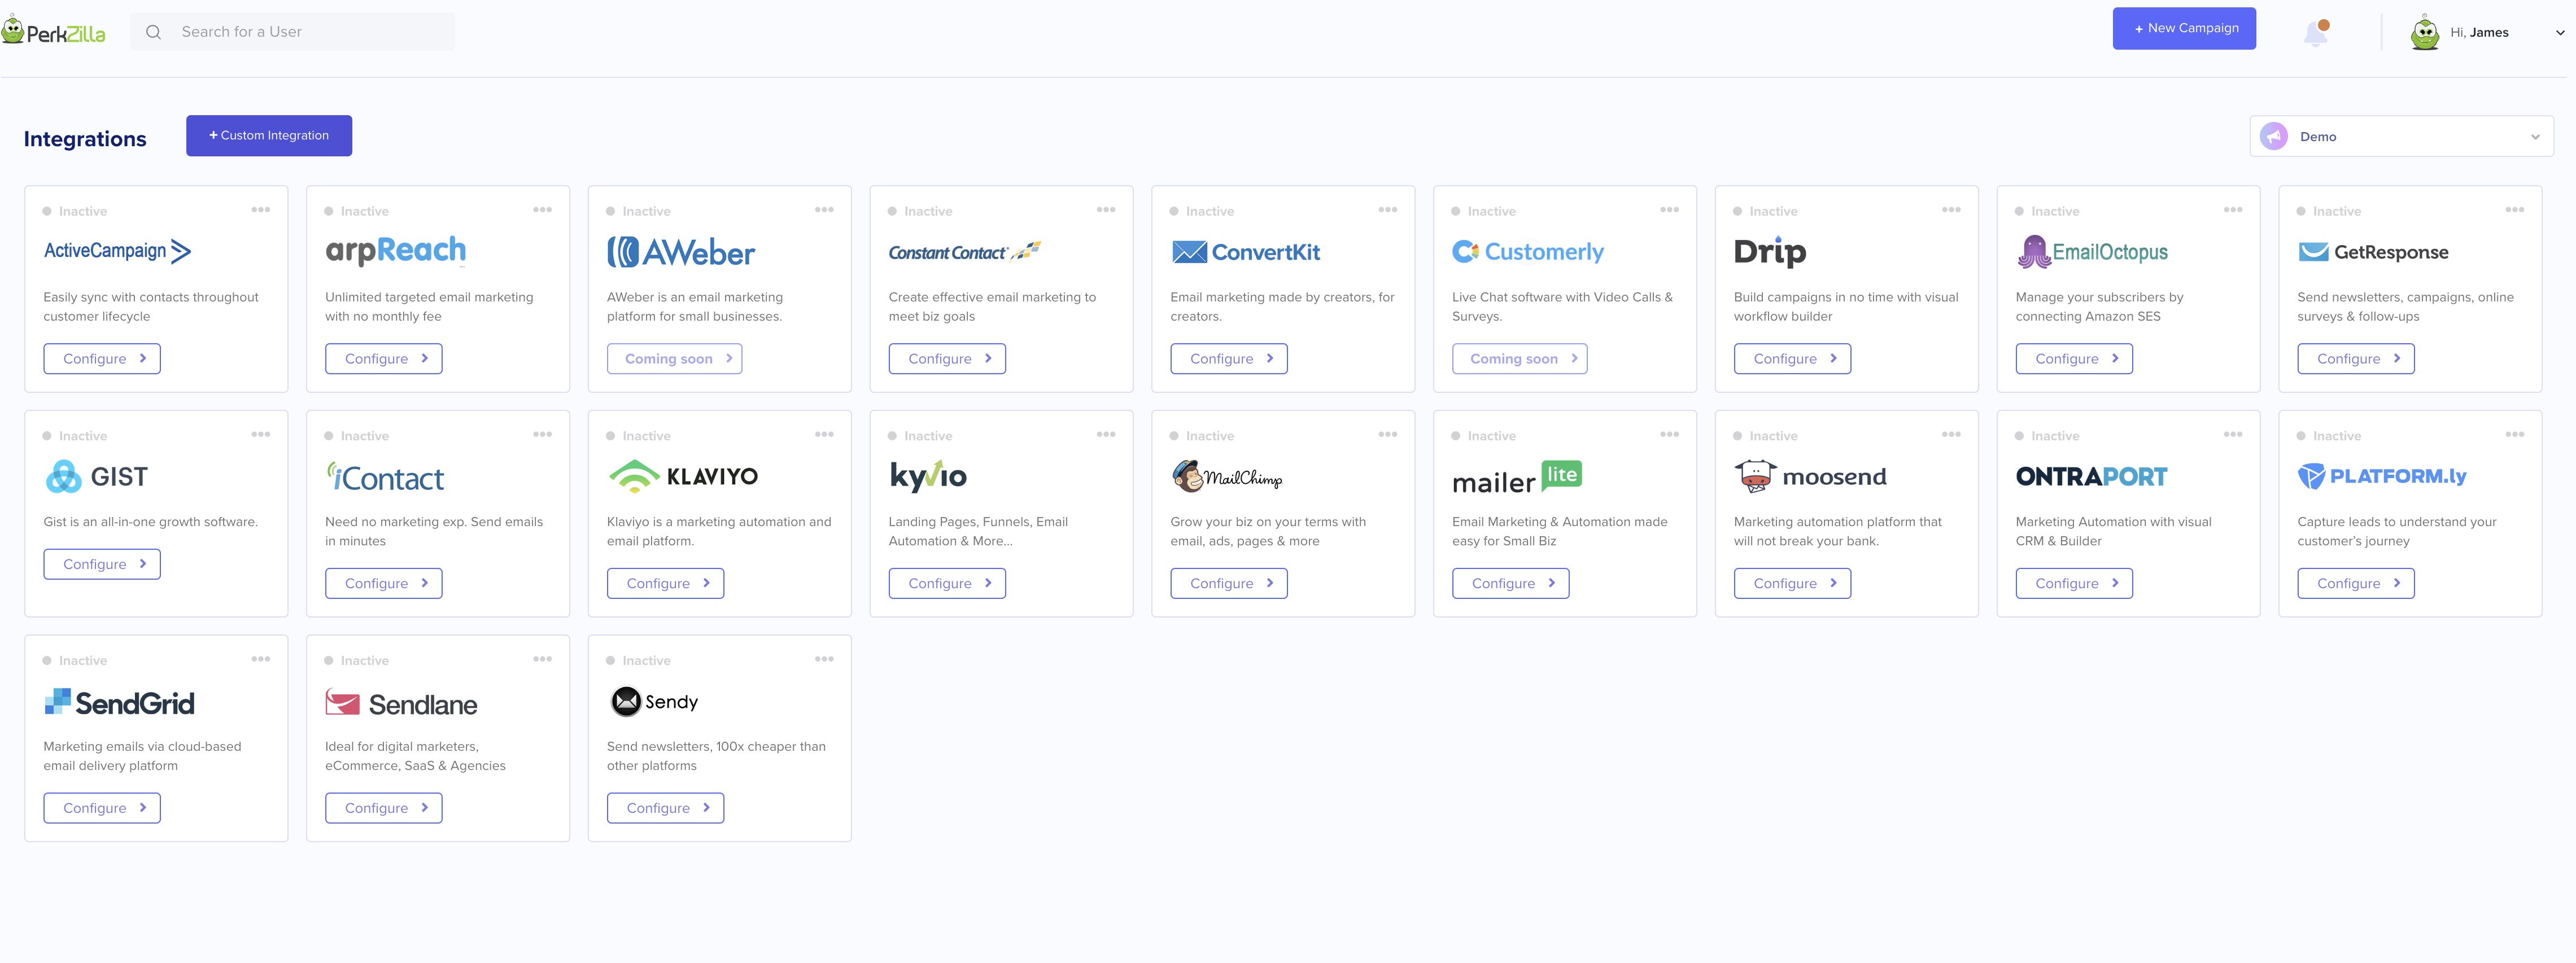The image size is (2576, 963).
Task: Configure the SendGrid integration
Action: tap(102, 808)
